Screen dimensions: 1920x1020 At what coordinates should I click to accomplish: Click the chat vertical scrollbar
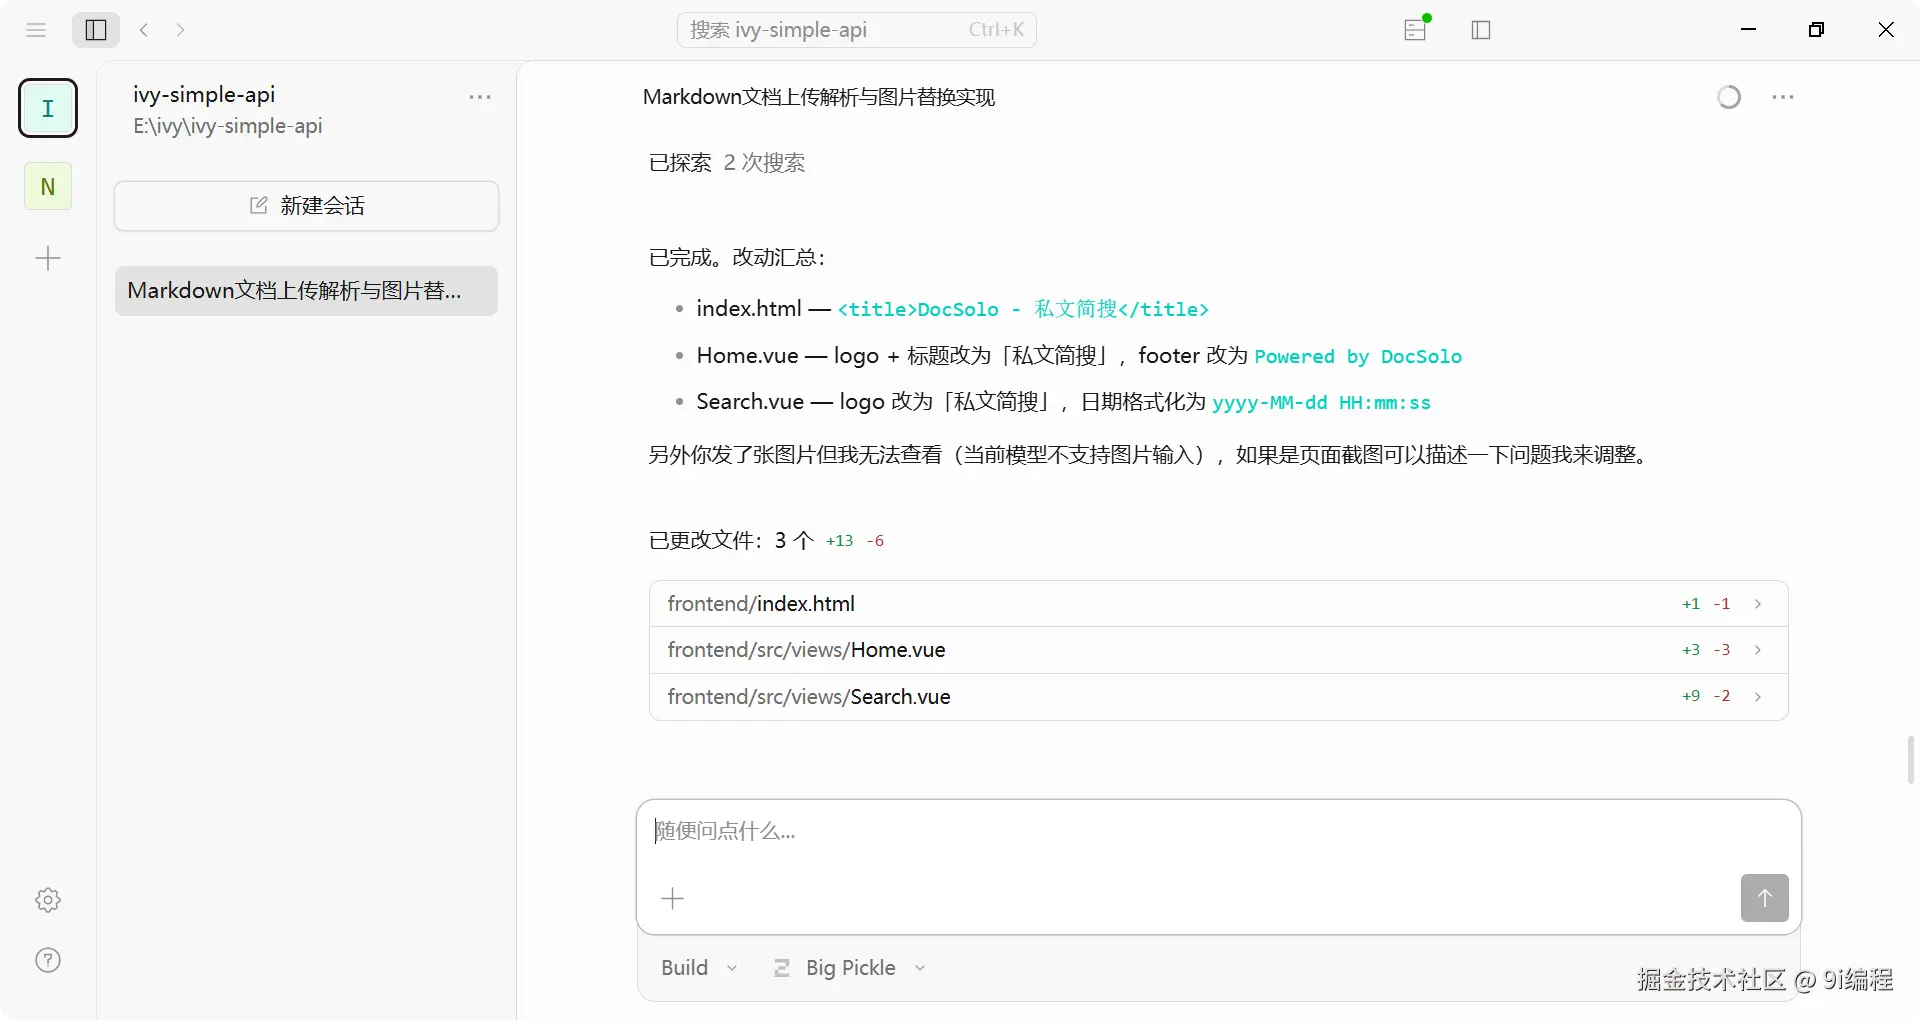point(1911,760)
